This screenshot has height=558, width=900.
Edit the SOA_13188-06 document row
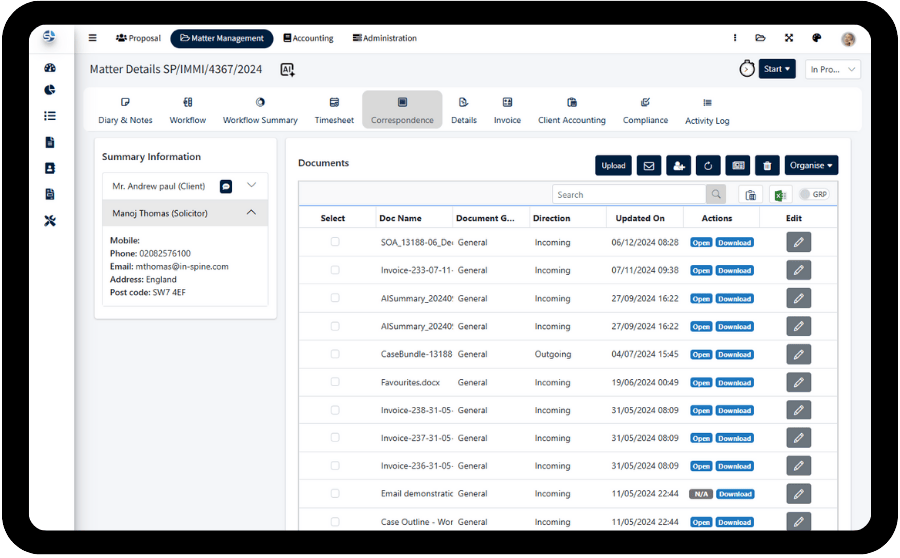pyautogui.click(x=798, y=242)
